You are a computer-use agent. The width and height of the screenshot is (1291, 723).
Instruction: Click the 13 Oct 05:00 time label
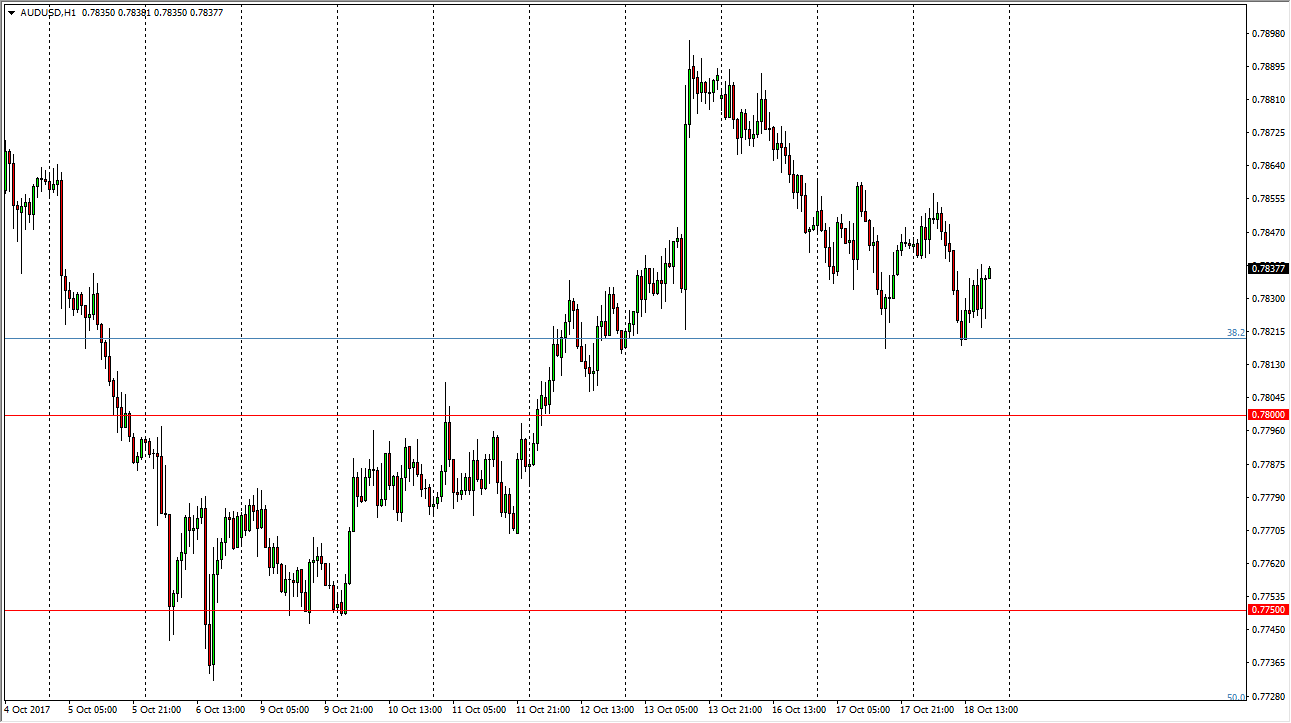coord(671,710)
